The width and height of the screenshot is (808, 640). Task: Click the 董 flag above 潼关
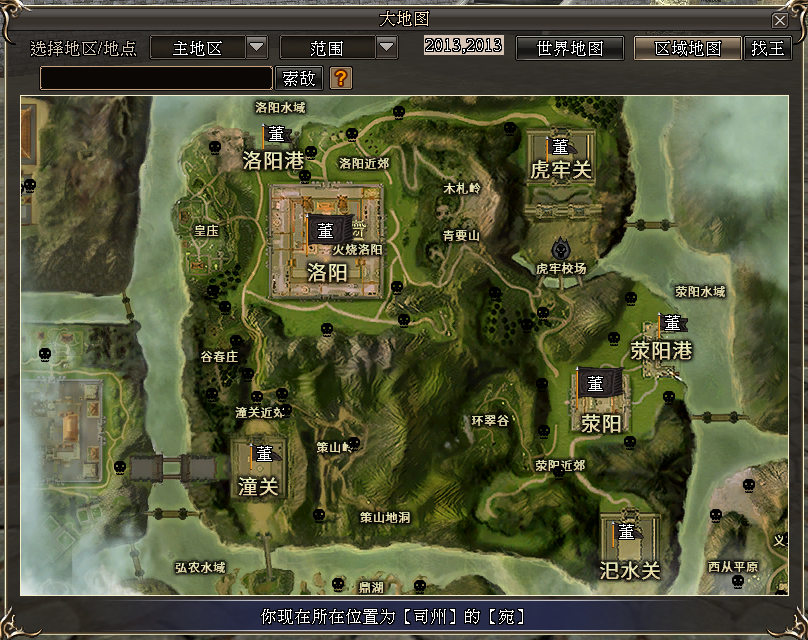pos(265,454)
